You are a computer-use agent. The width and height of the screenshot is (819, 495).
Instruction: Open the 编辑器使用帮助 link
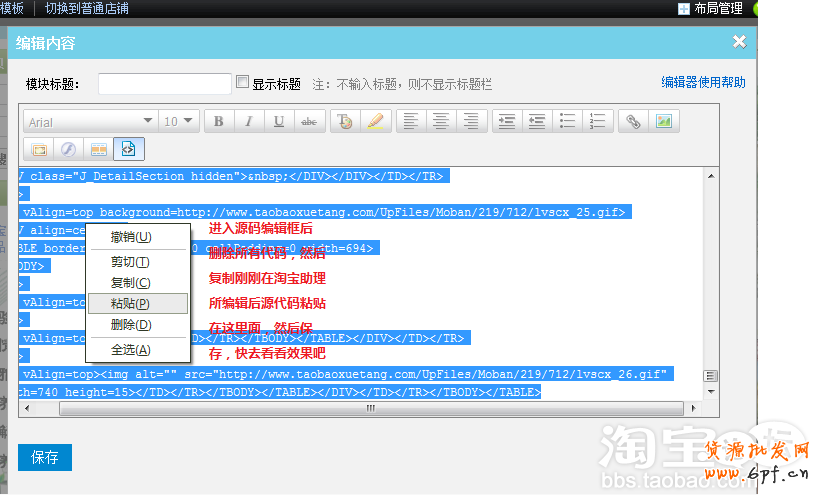[x=703, y=83]
